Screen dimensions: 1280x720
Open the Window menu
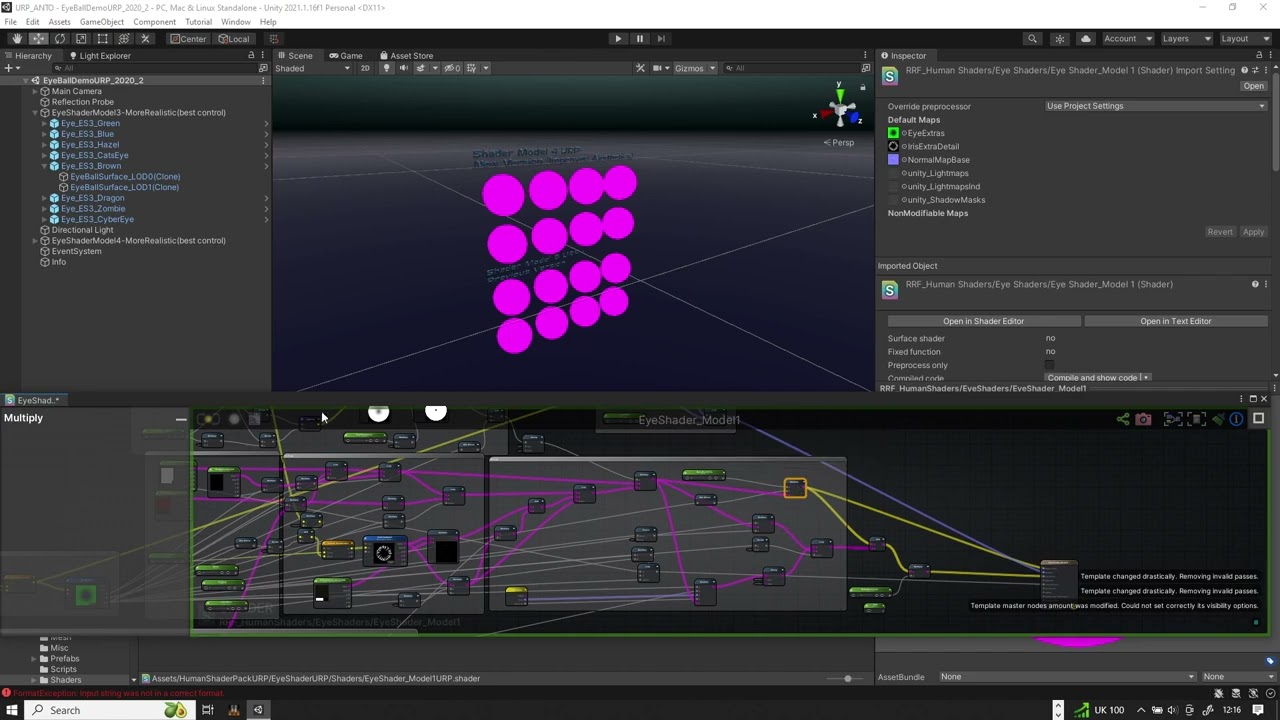(x=236, y=22)
